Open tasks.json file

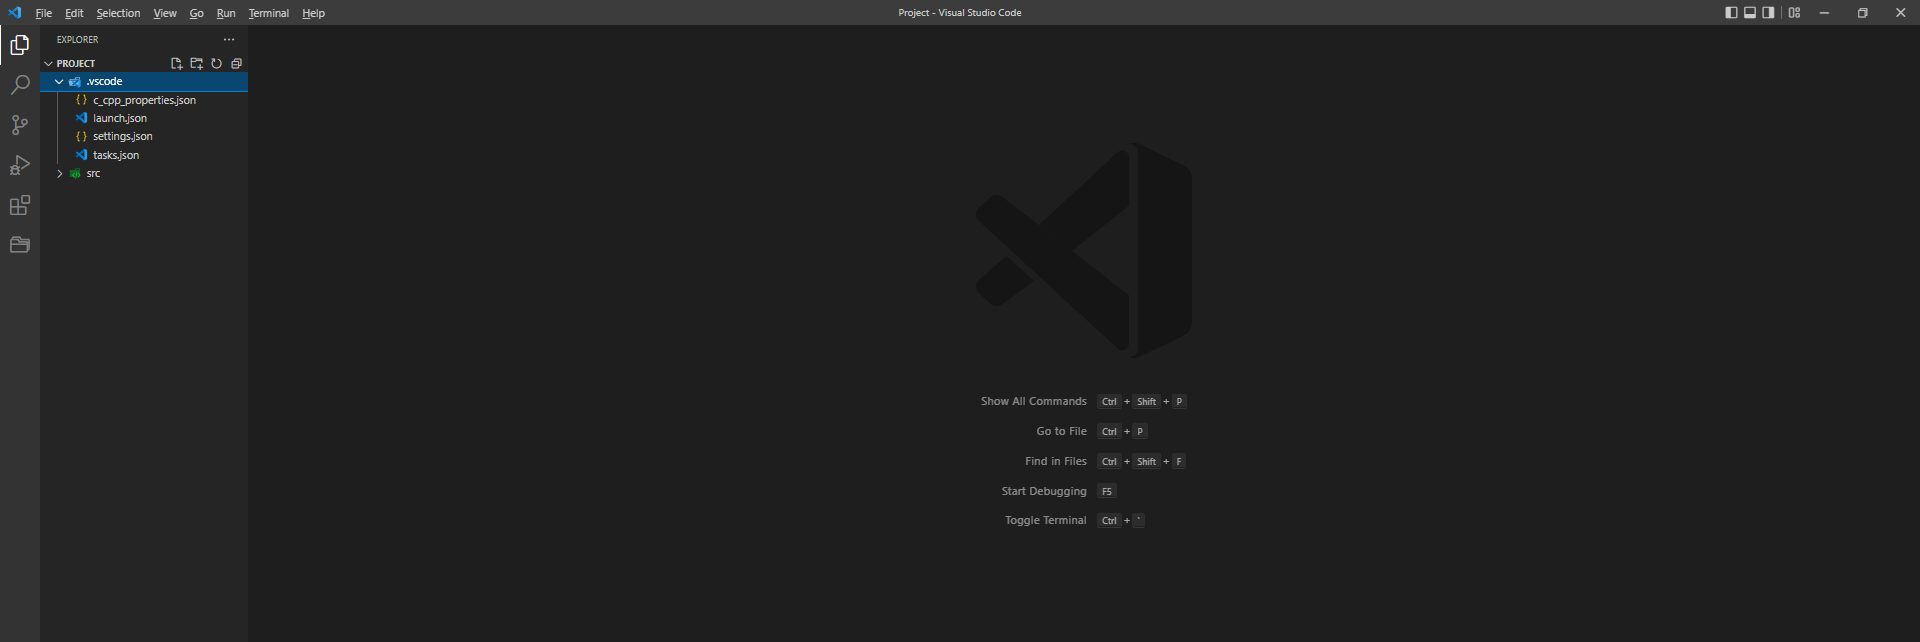coord(144,155)
